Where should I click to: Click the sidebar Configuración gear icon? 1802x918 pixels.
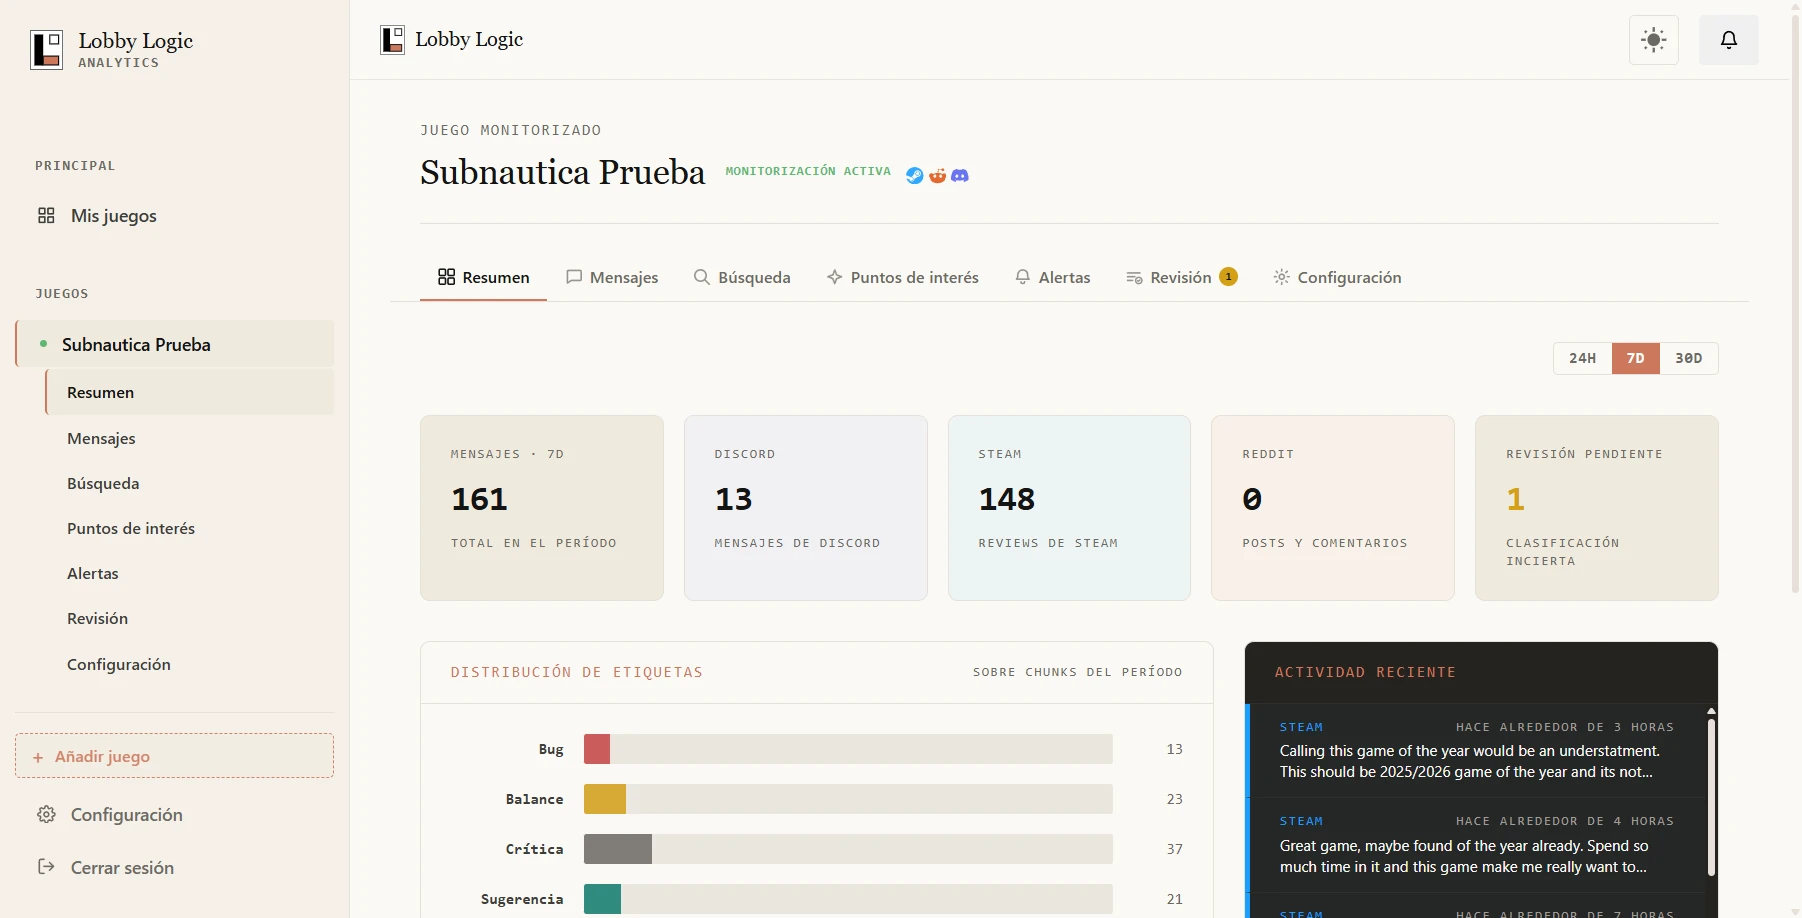coord(46,815)
